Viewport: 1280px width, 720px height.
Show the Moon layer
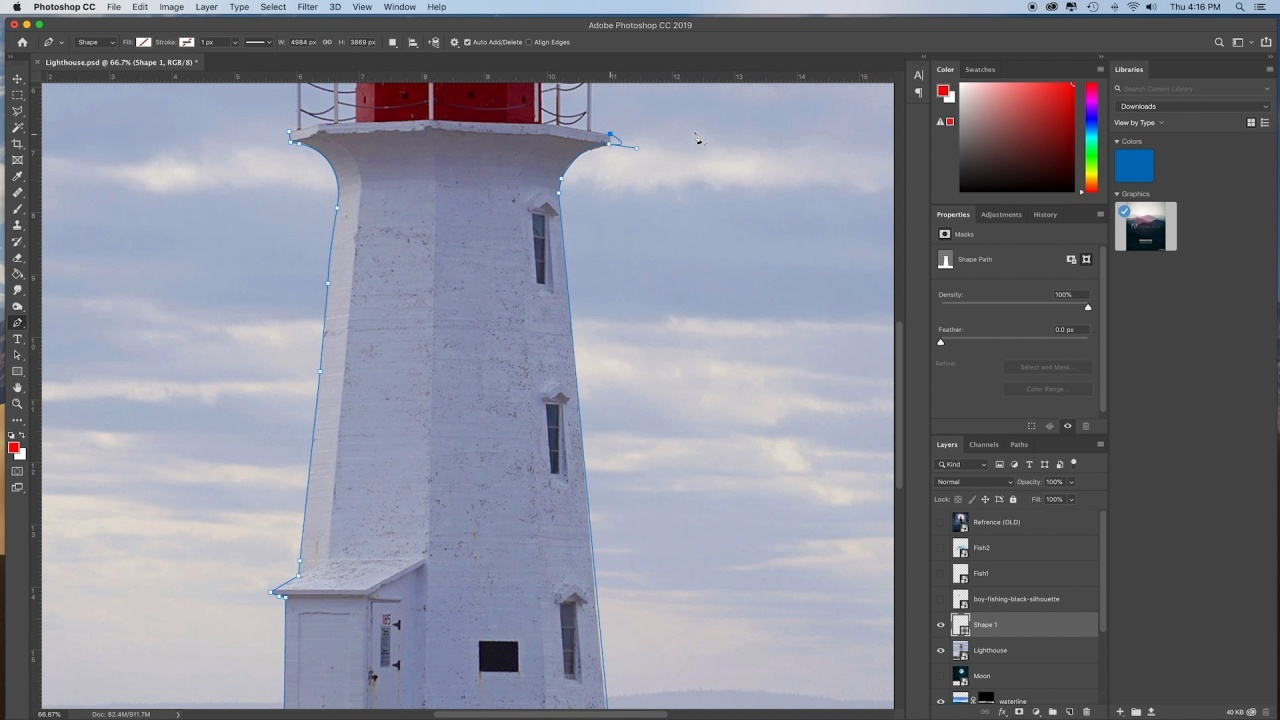pos(940,676)
